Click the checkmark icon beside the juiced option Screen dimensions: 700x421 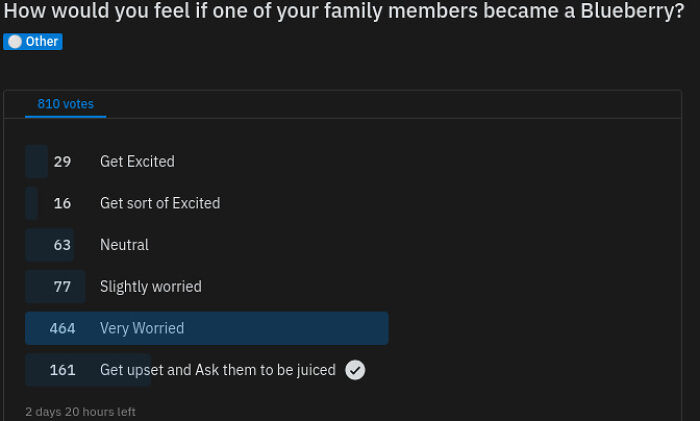(355, 370)
